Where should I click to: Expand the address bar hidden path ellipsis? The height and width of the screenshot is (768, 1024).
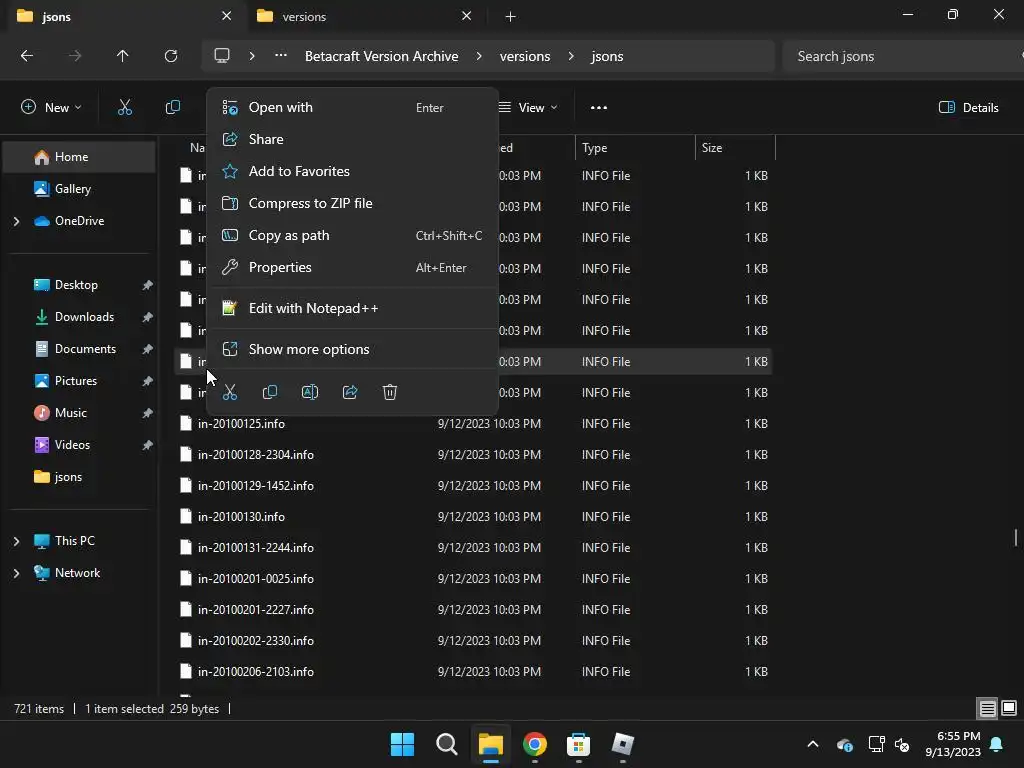[x=281, y=56]
